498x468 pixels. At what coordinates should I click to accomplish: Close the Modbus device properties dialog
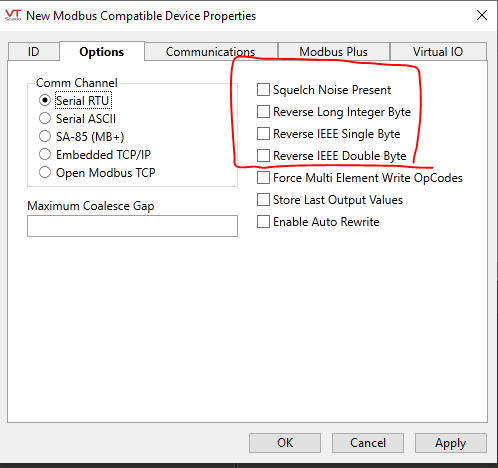(x=482, y=15)
